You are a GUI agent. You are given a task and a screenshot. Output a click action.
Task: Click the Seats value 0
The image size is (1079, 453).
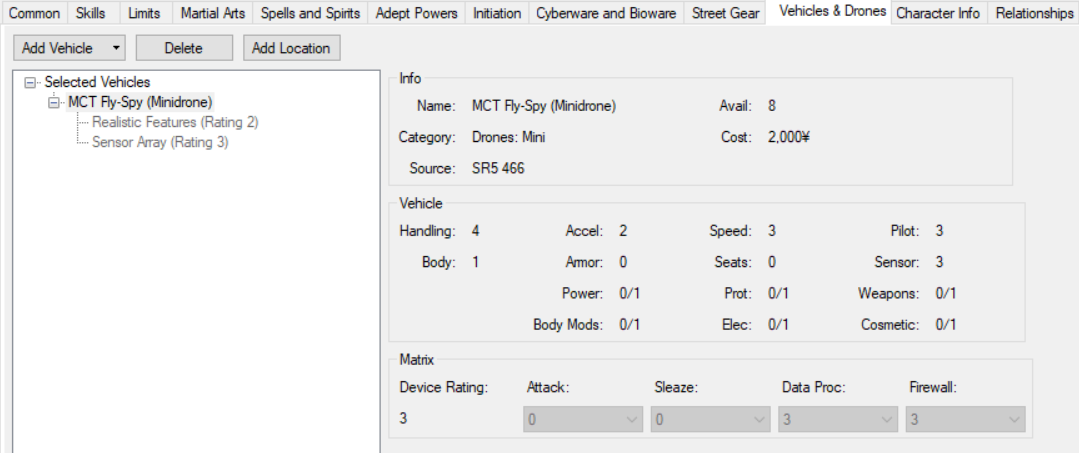[x=772, y=262]
